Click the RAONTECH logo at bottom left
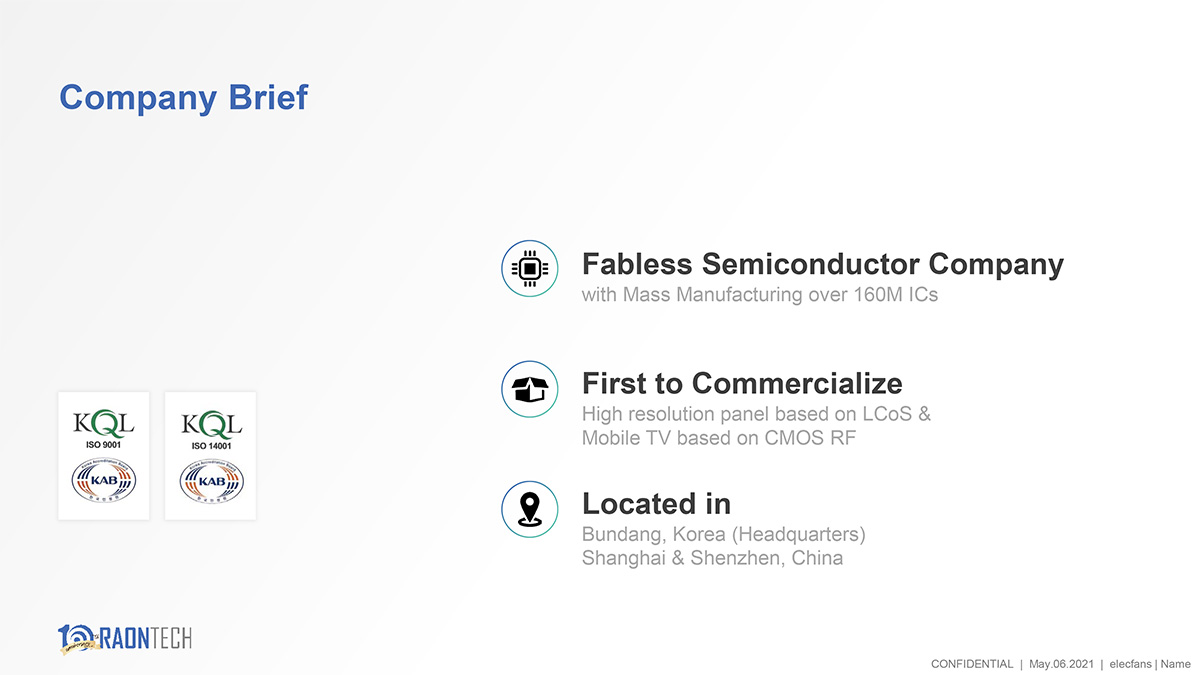Image resolution: width=1200 pixels, height=675 pixels. click(x=125, y=638)
